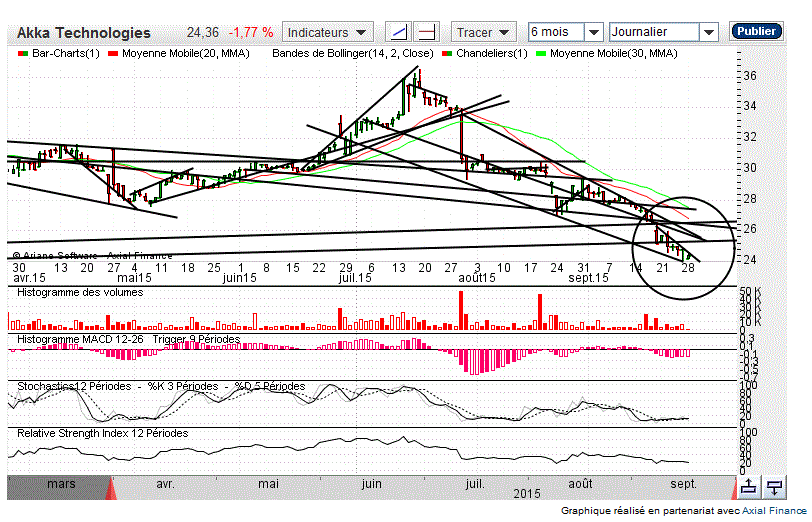
Task: Click the Moyenne Mobile(20, MMA) red swatch
Action: [x=113, y=54]
